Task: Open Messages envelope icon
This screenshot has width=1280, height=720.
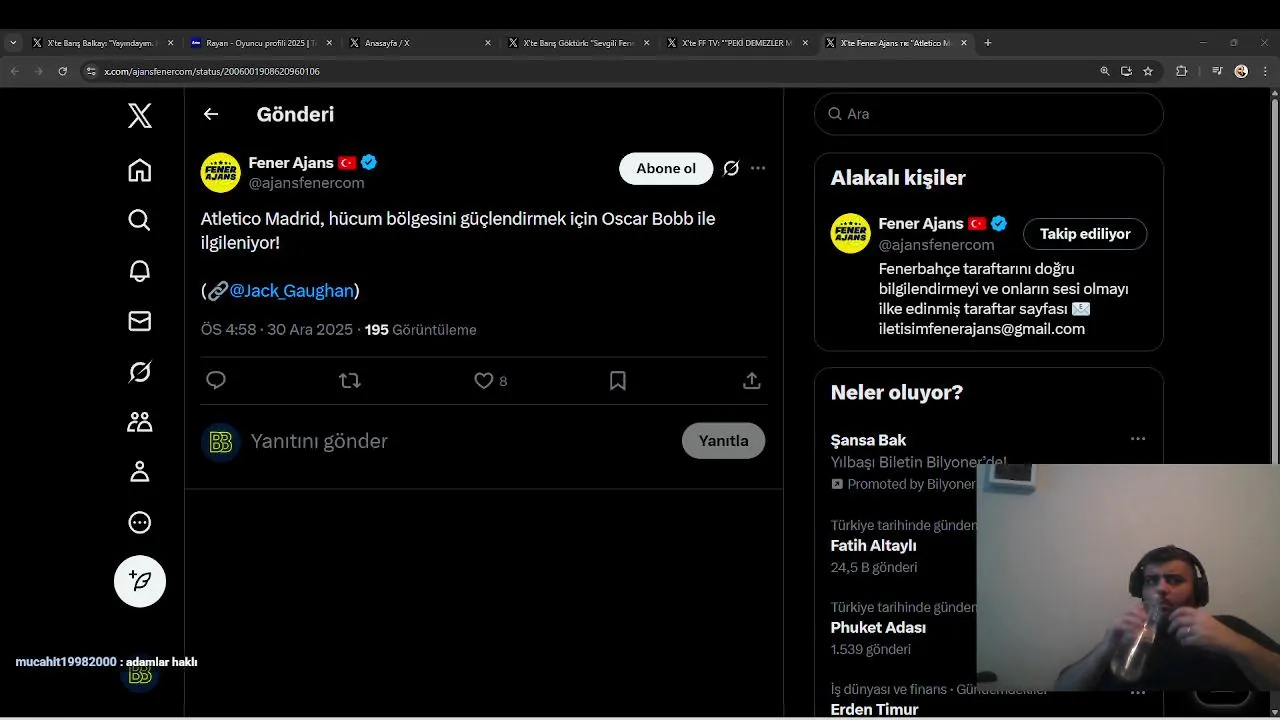Action: (140, 321)
